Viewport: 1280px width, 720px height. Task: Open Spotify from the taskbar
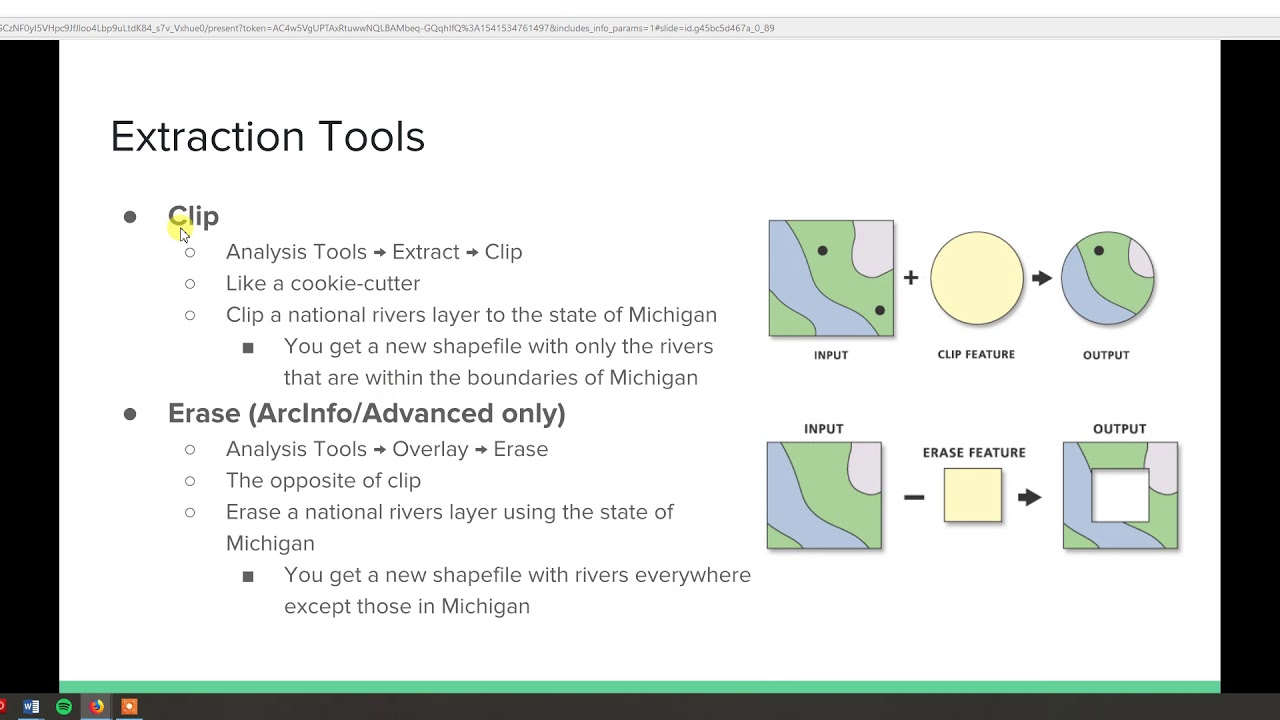click(x=64, y=707)
